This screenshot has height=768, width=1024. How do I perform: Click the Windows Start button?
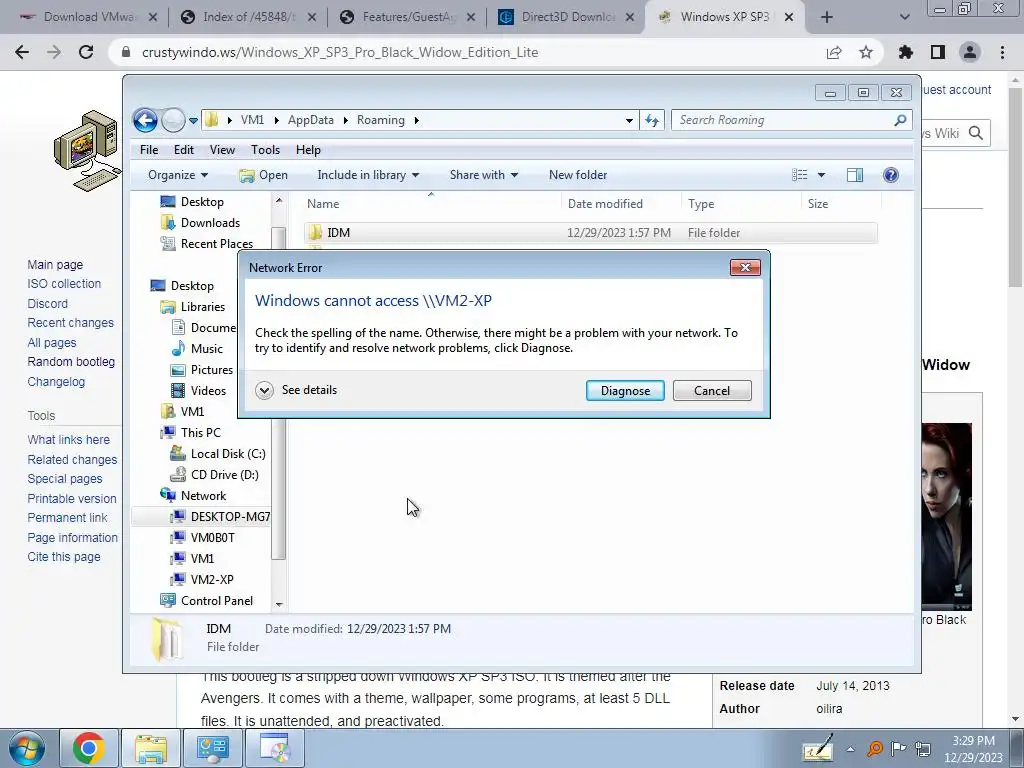27,748
